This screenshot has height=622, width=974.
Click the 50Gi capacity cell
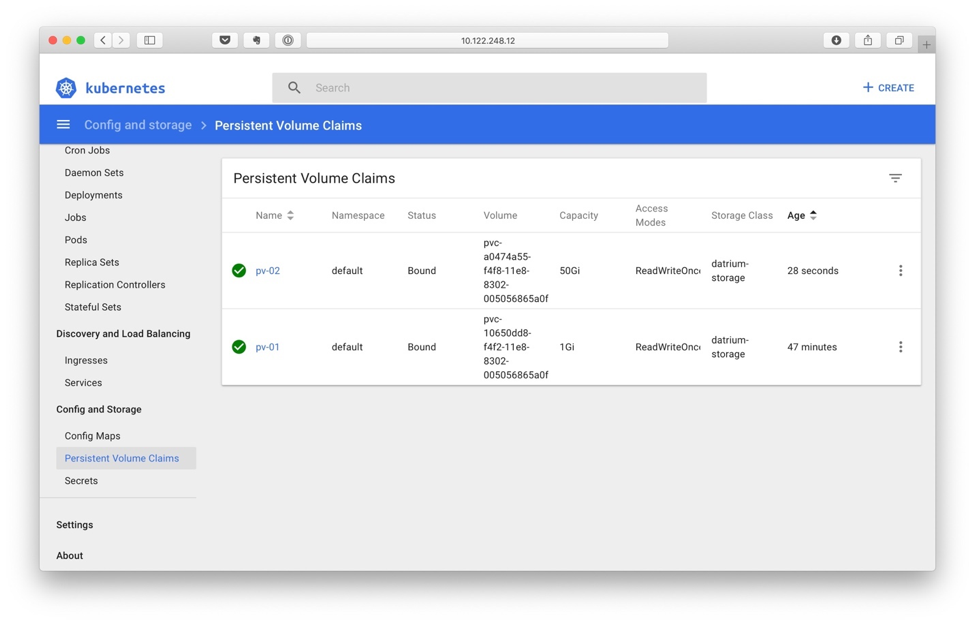[570, 271]
